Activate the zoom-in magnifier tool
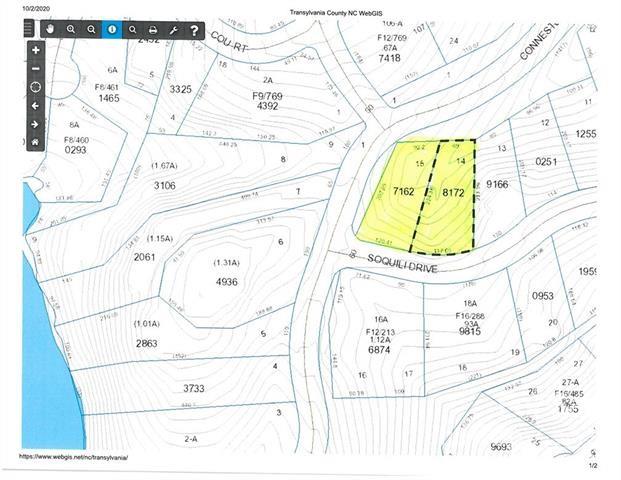 pos(72,30)
